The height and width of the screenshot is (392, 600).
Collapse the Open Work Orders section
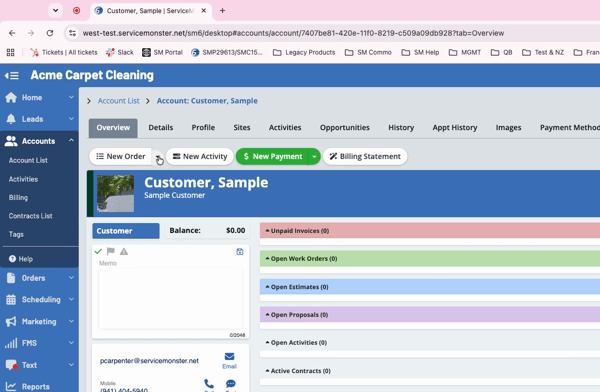(x=267, y=258)
